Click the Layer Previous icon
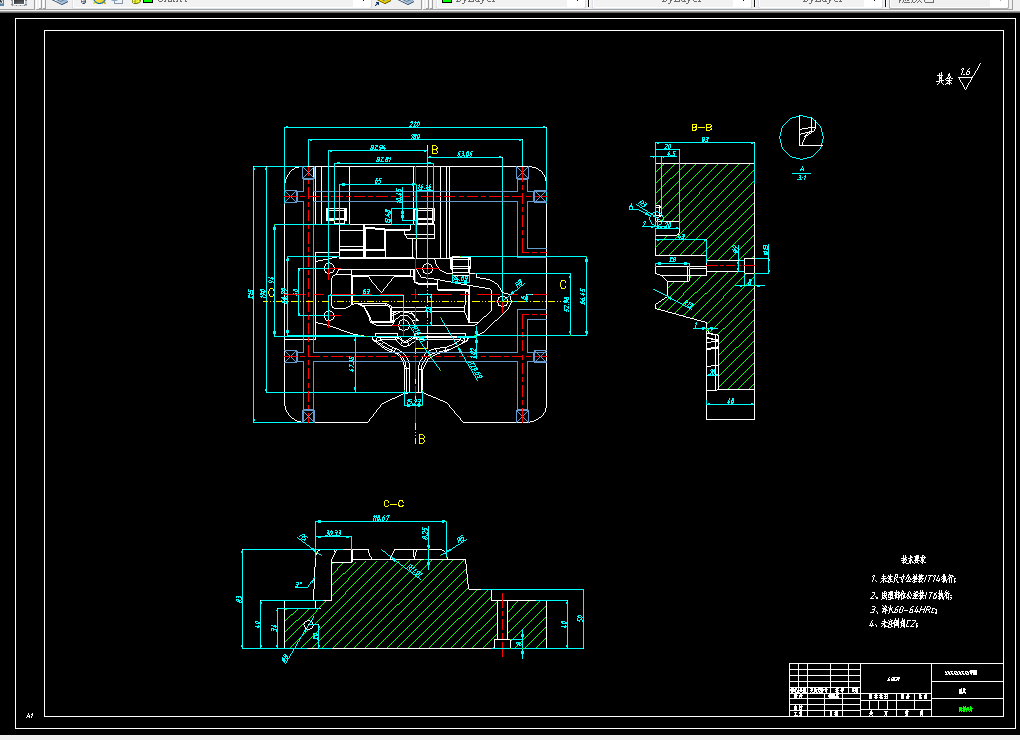 pos(406,2)
